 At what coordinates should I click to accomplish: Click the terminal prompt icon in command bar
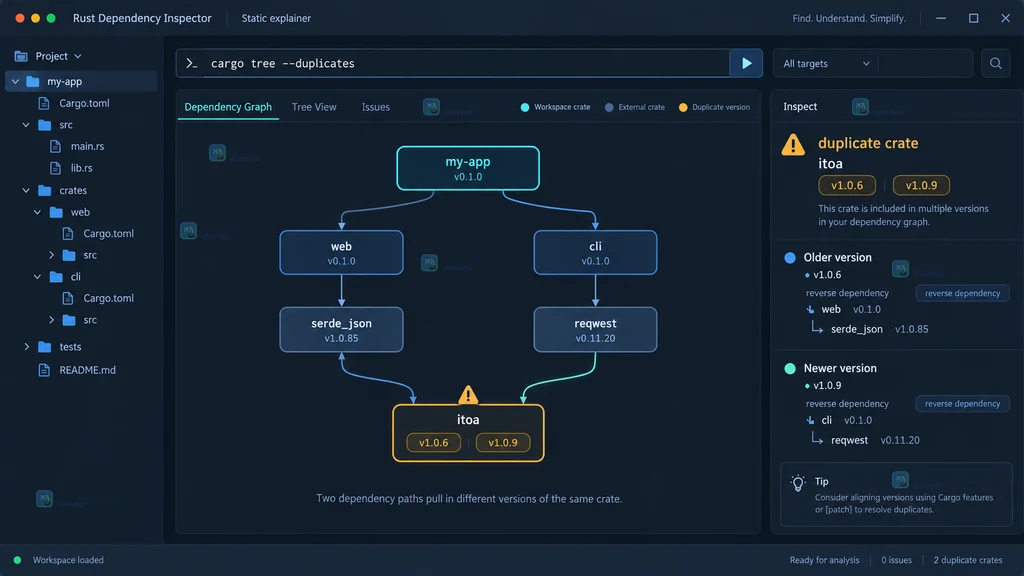[191, 63]
